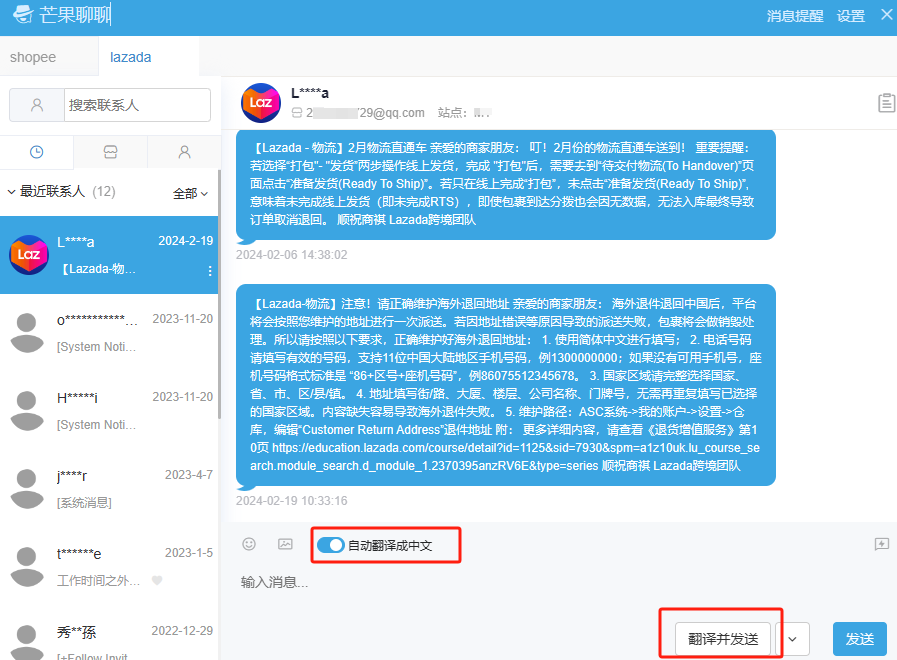Switch to the shop list icon tab
897x660 pixels.
point(110,152)
